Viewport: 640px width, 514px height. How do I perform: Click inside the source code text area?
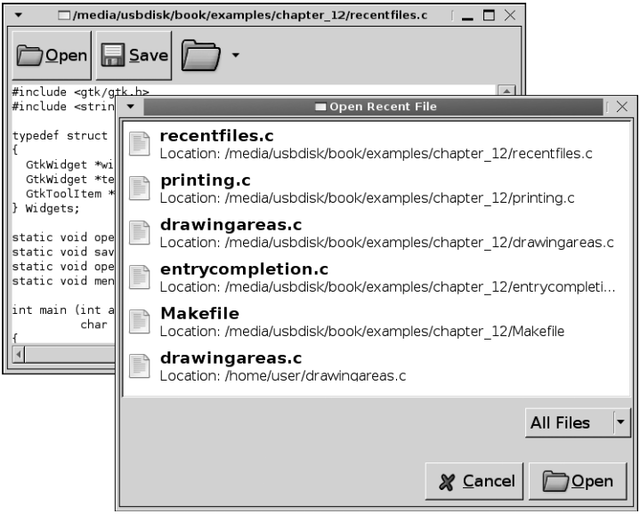(x=60, y=250)
